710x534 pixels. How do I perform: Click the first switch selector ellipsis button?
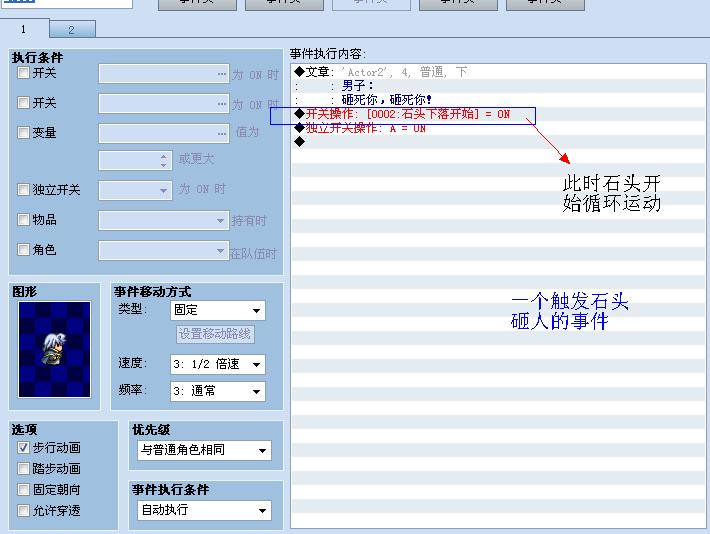(221, 74)
